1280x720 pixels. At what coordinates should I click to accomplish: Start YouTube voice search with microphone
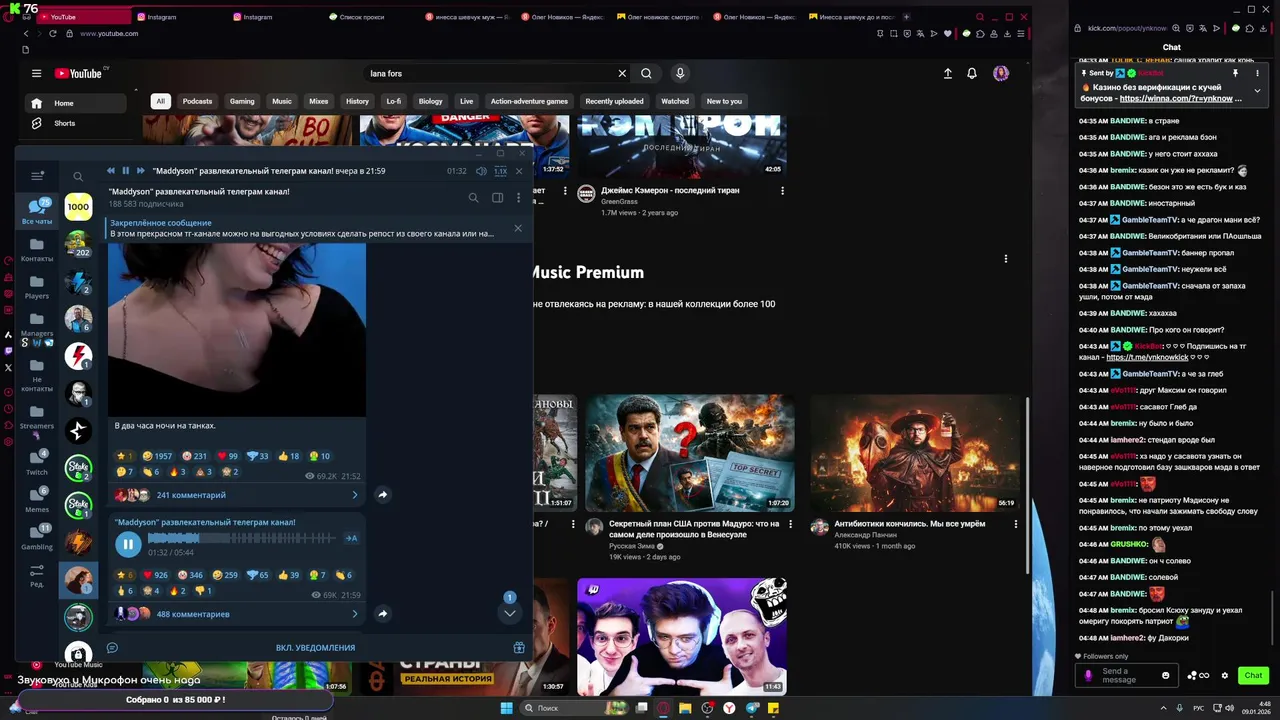click(680, 73)
